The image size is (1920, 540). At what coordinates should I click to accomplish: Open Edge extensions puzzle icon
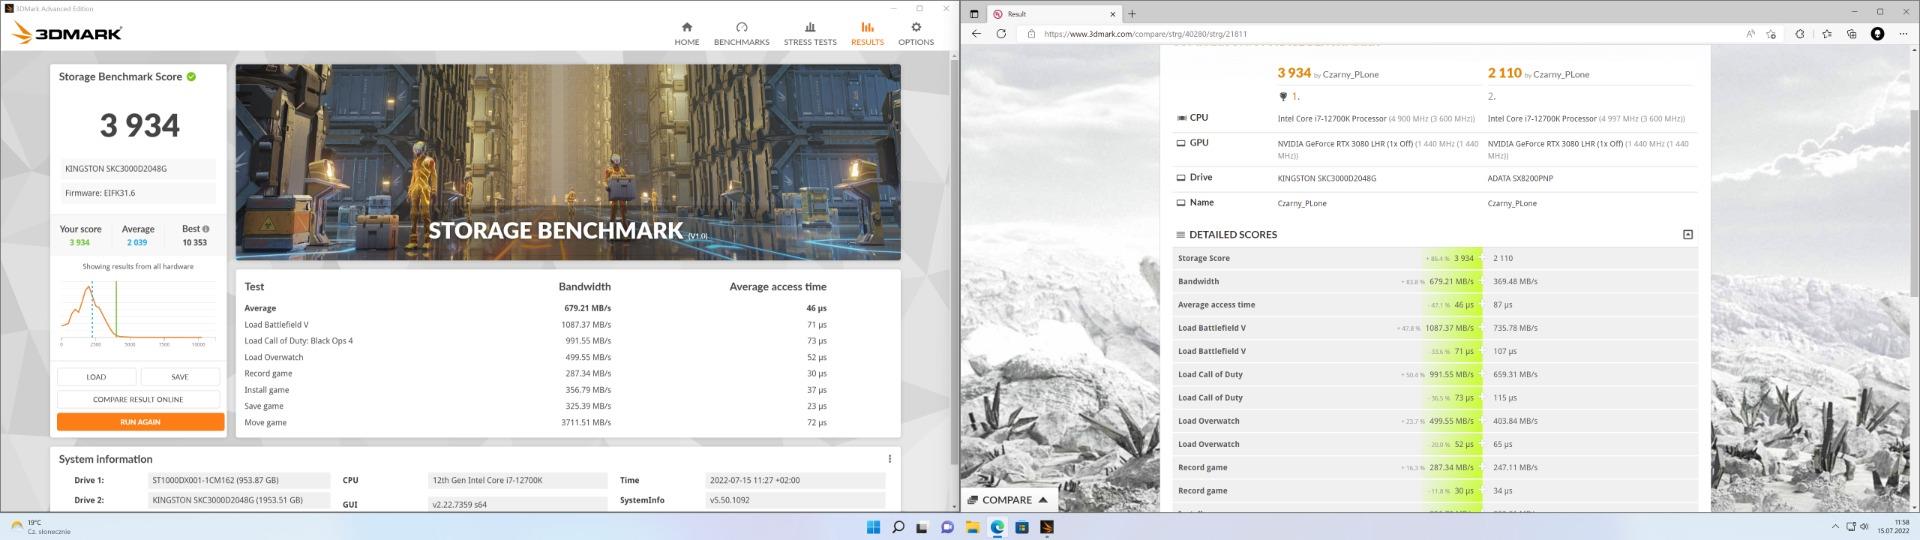tap(1800, 34)
